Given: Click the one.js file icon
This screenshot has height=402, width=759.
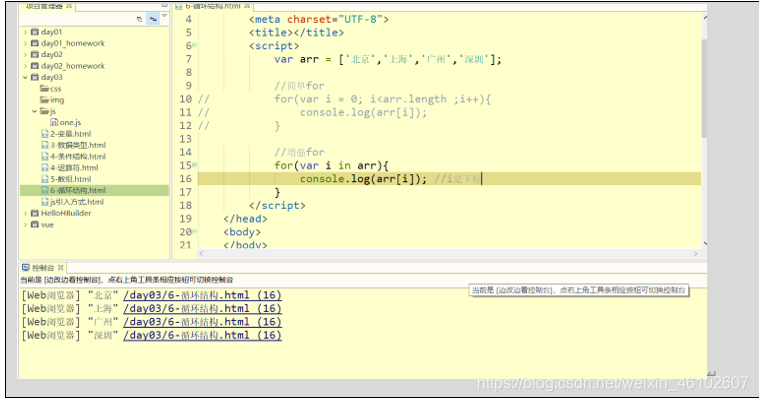Looking at the screenshot, I should pyautogui.click(x=54, y=123).
